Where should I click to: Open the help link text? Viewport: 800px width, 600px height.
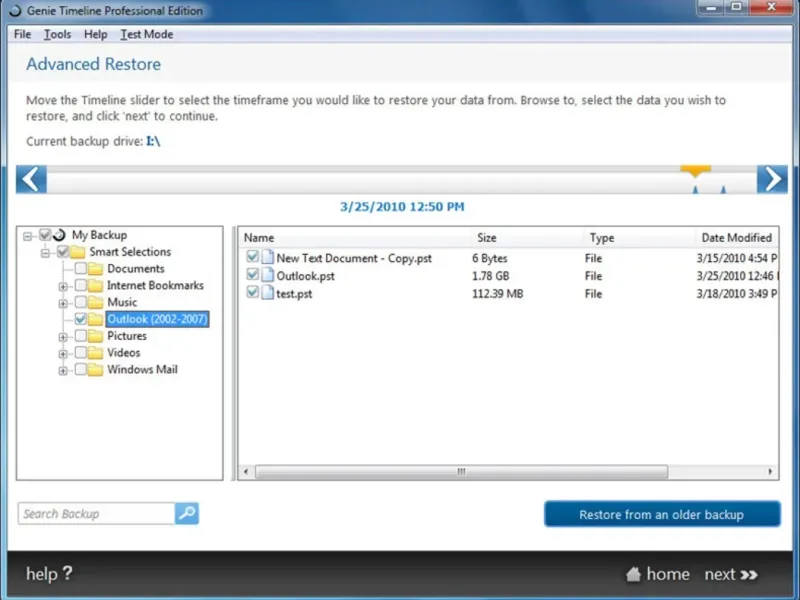42,574
